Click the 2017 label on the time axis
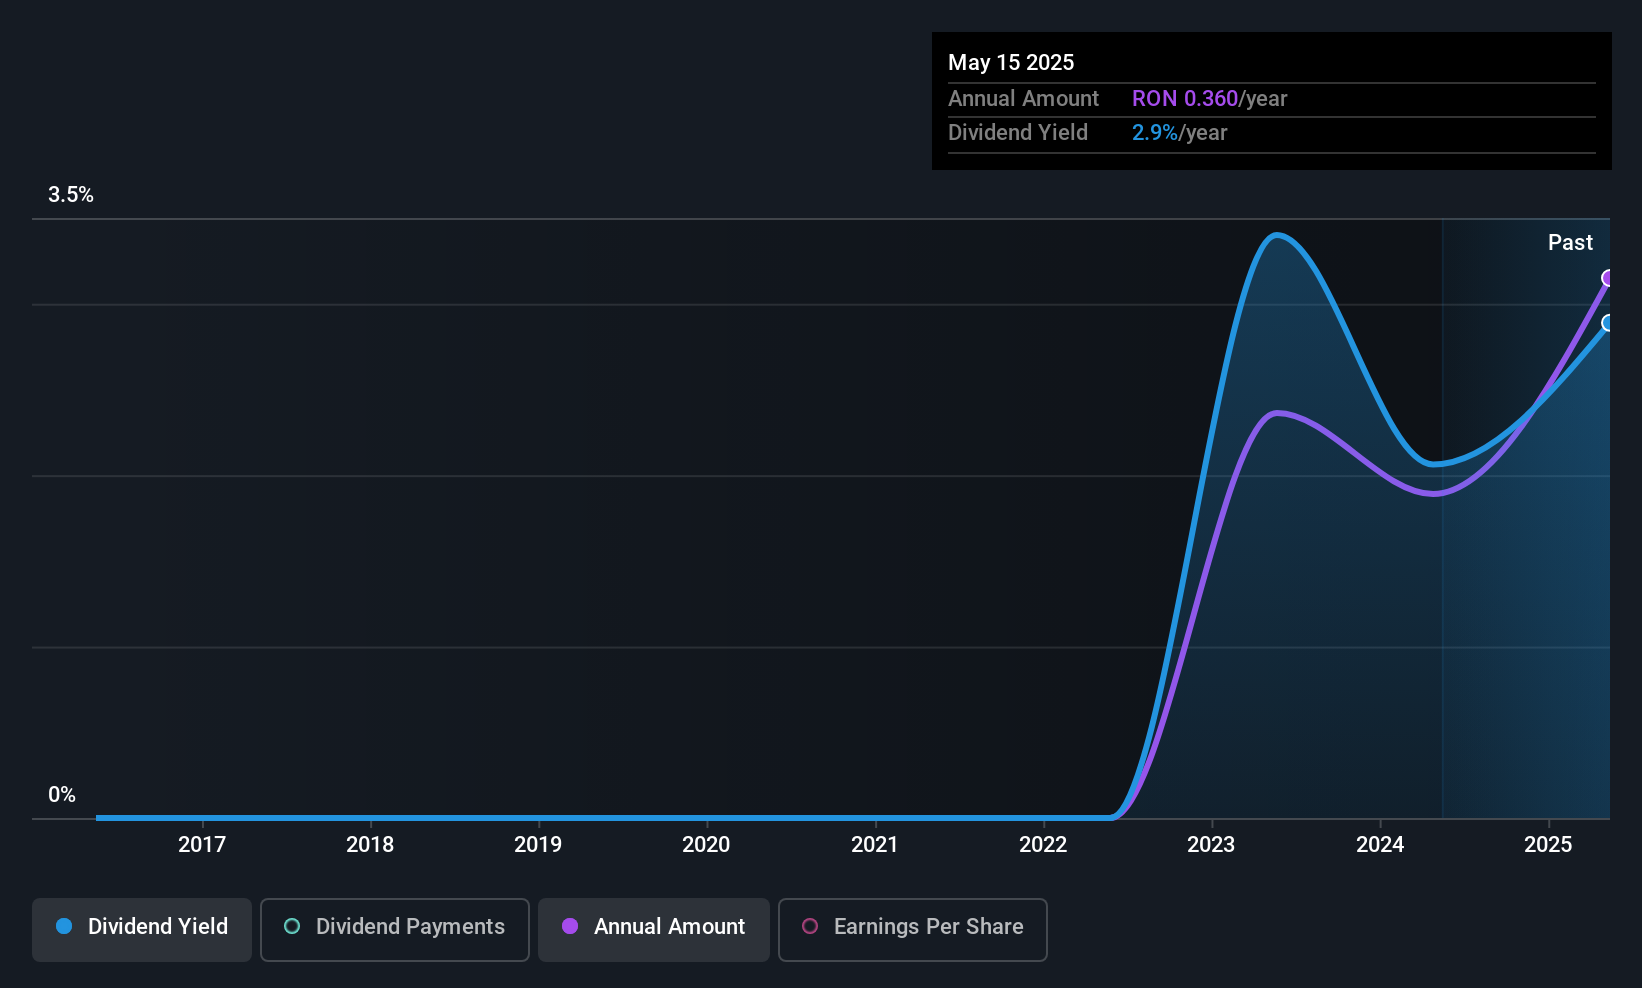 click(x=202, y=844)
